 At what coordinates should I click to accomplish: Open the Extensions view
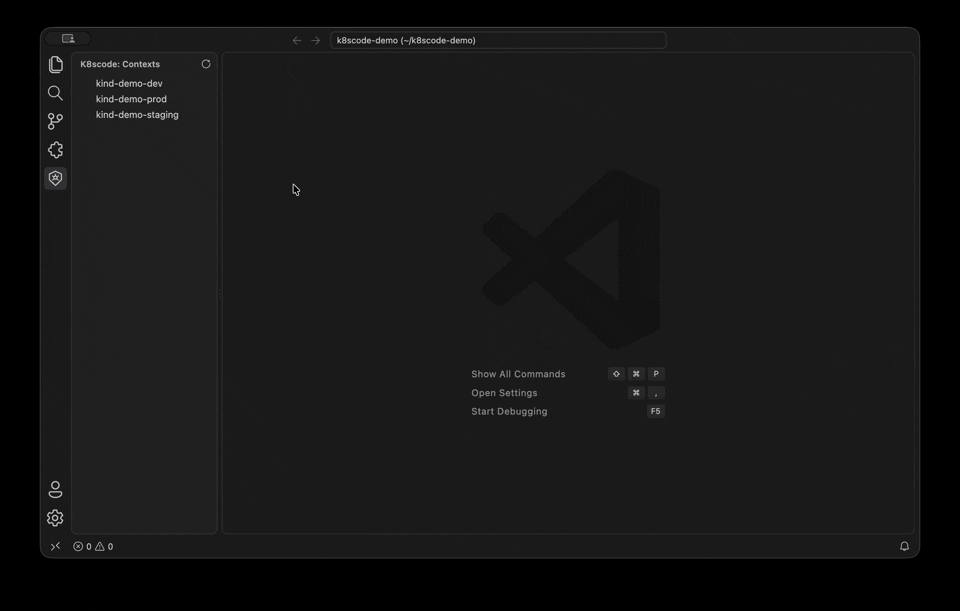55,150
